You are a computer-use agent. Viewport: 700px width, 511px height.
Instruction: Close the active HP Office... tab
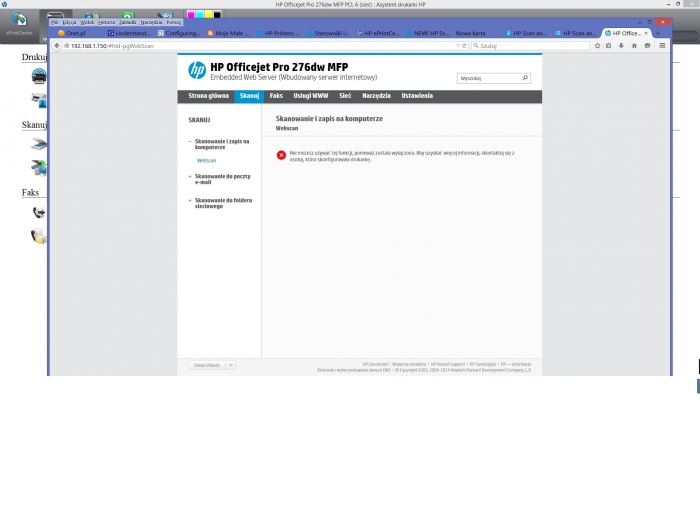tap(646, 33)
